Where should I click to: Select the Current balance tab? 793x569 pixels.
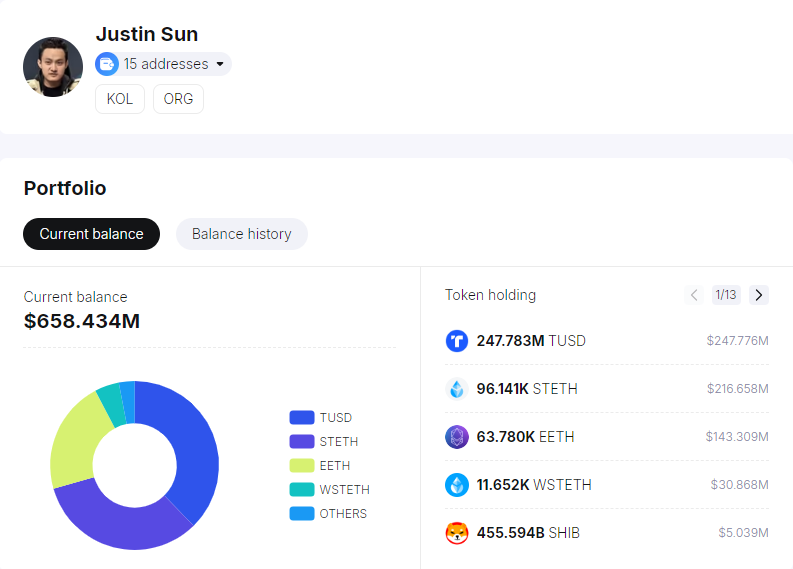pyautogui.click(x=91, y=234)
